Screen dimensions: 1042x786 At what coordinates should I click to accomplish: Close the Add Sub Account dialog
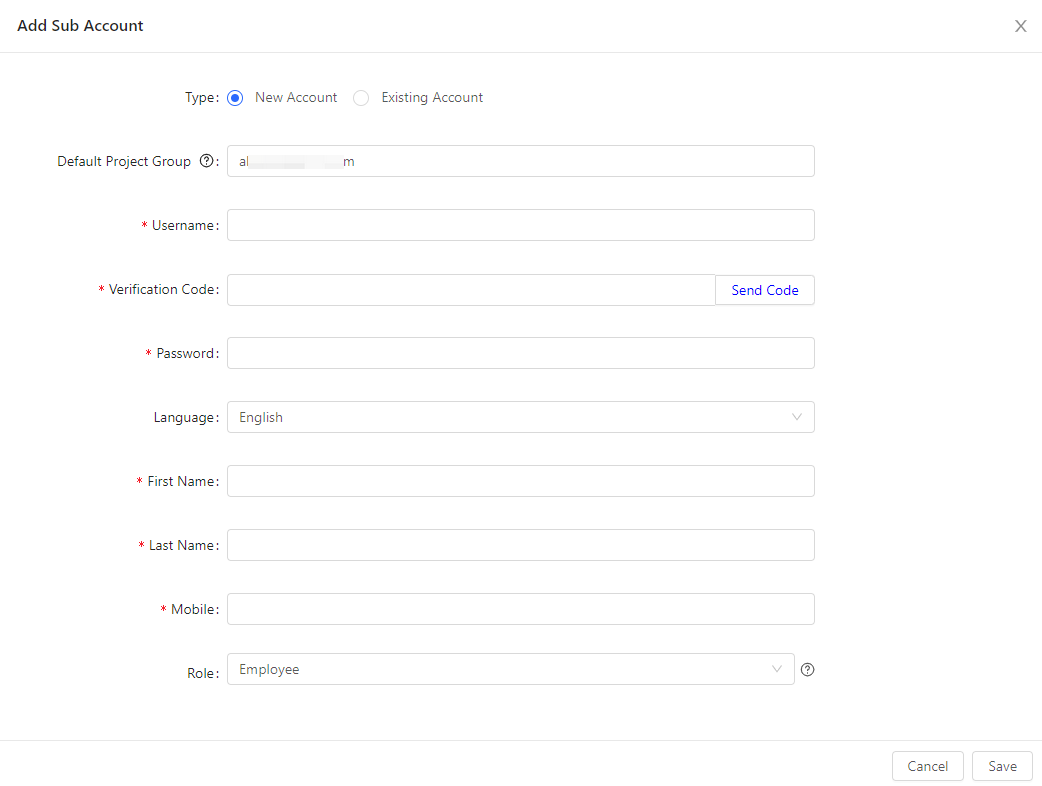coord(1020,27)
